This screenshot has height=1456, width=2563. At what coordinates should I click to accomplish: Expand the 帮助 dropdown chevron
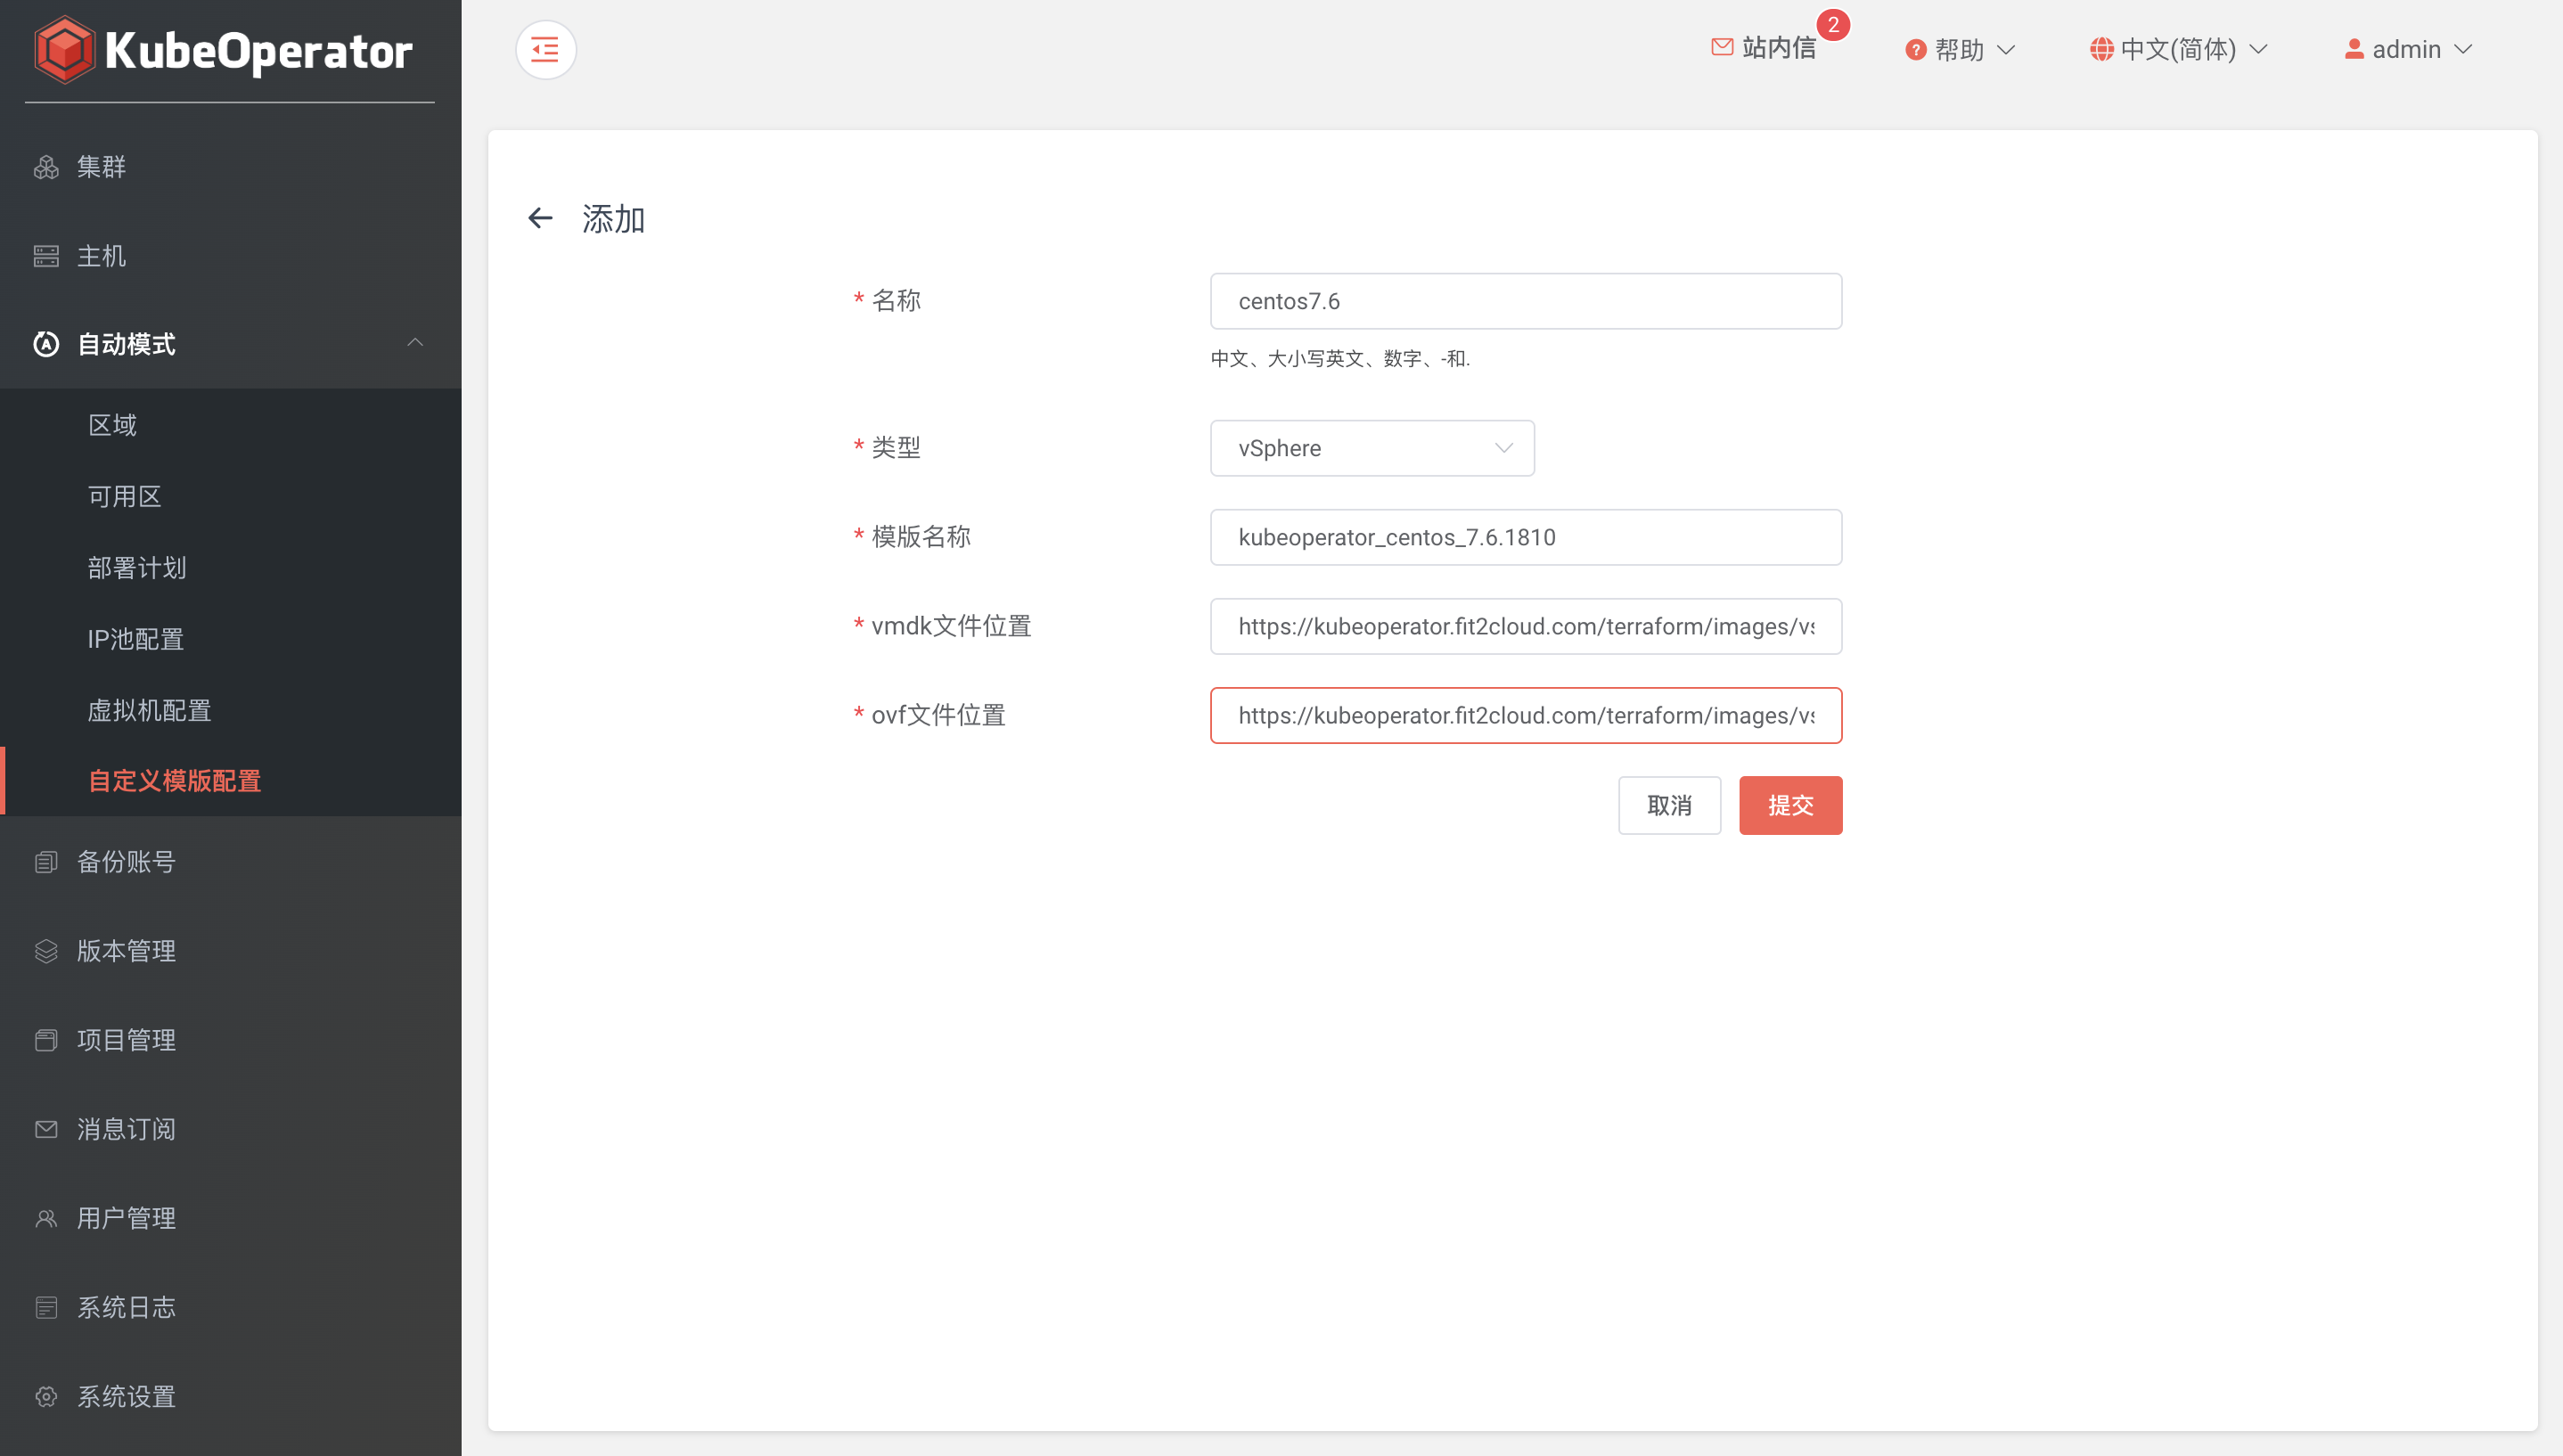2005,50
